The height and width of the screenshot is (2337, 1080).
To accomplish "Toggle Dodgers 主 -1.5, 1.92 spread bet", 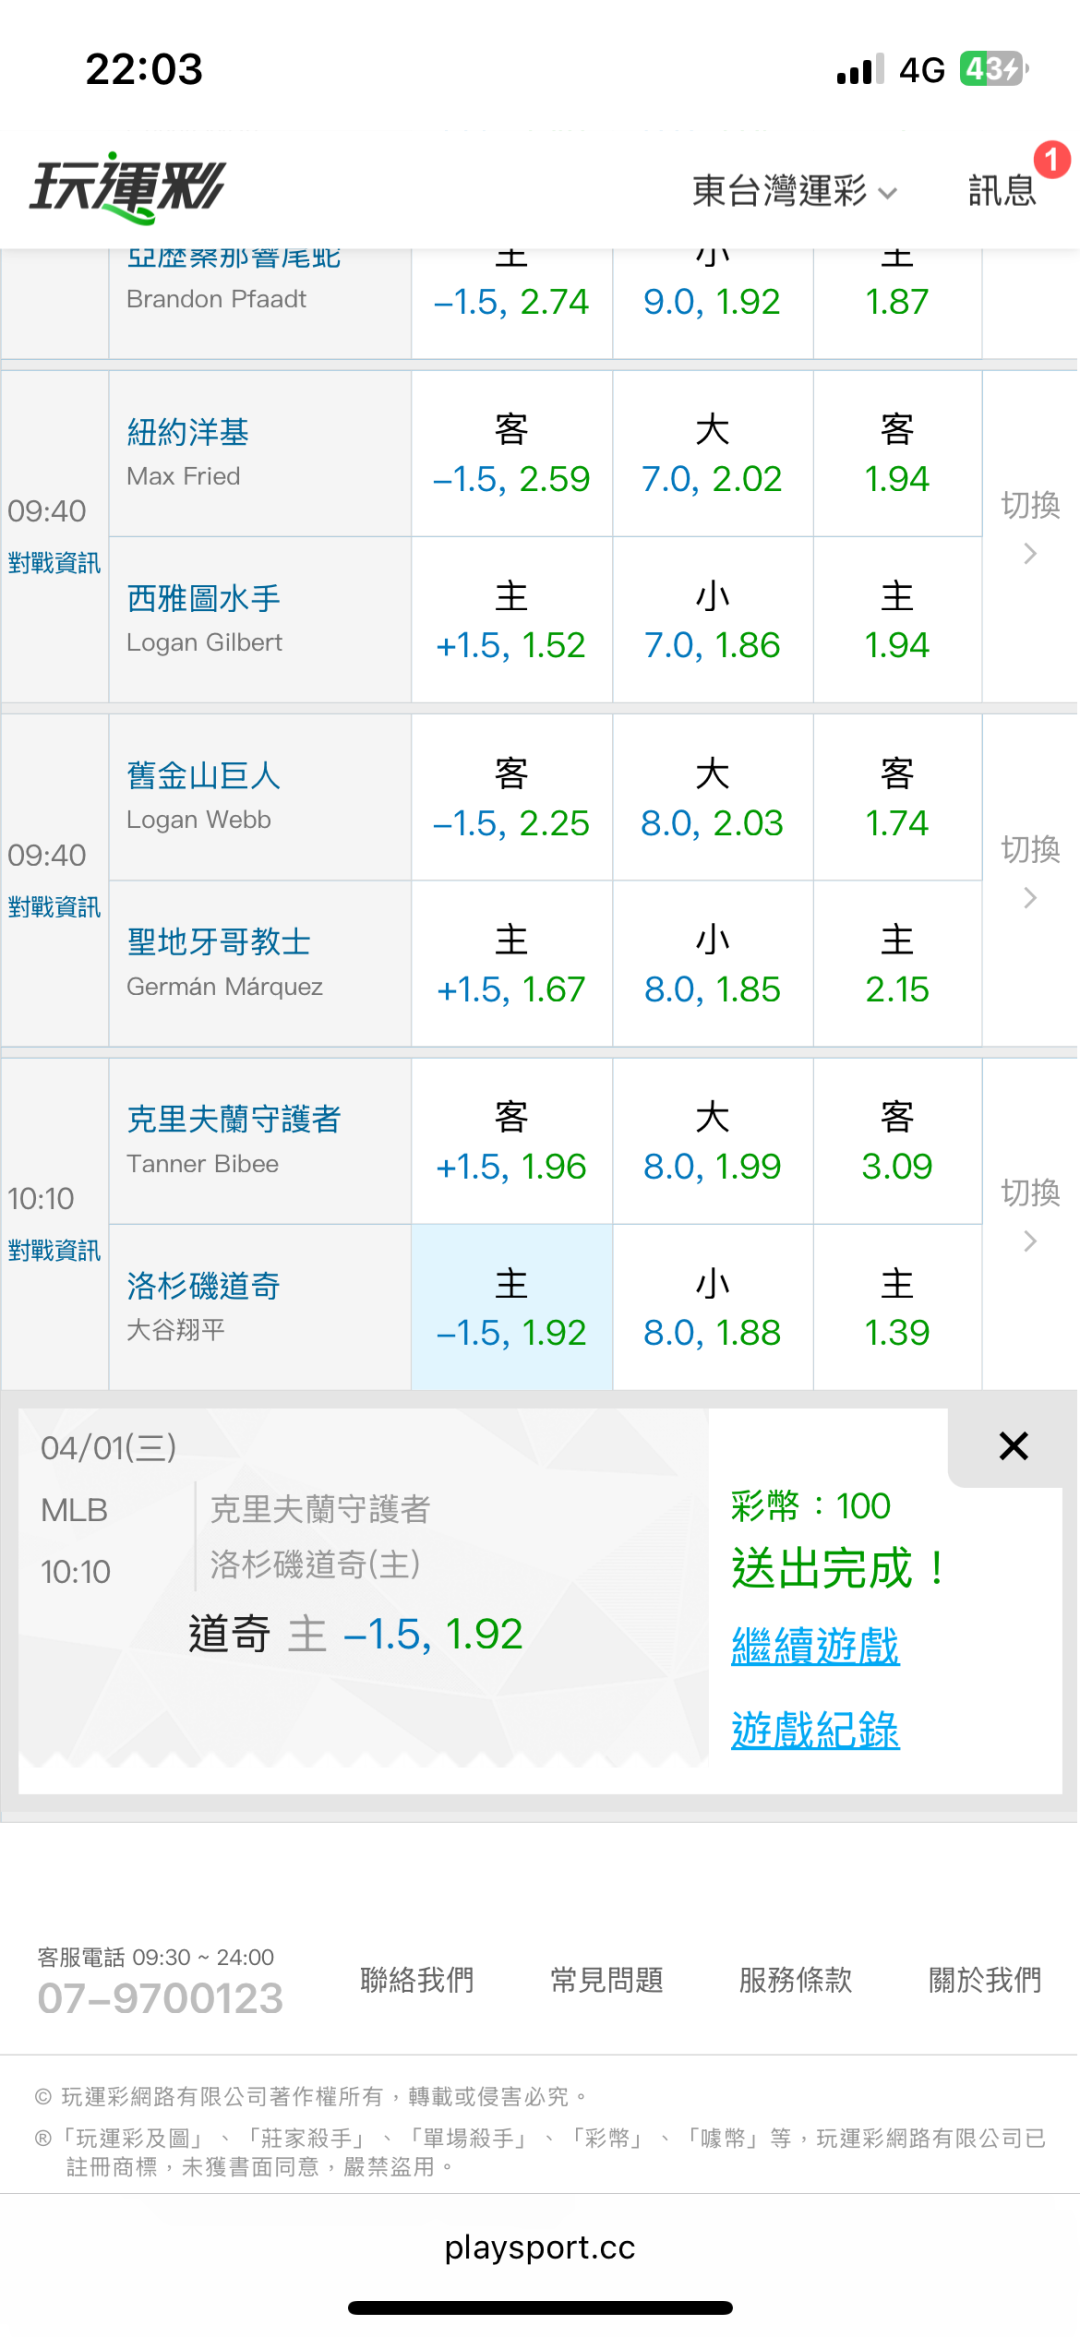I will click(x=511, y=1308).
